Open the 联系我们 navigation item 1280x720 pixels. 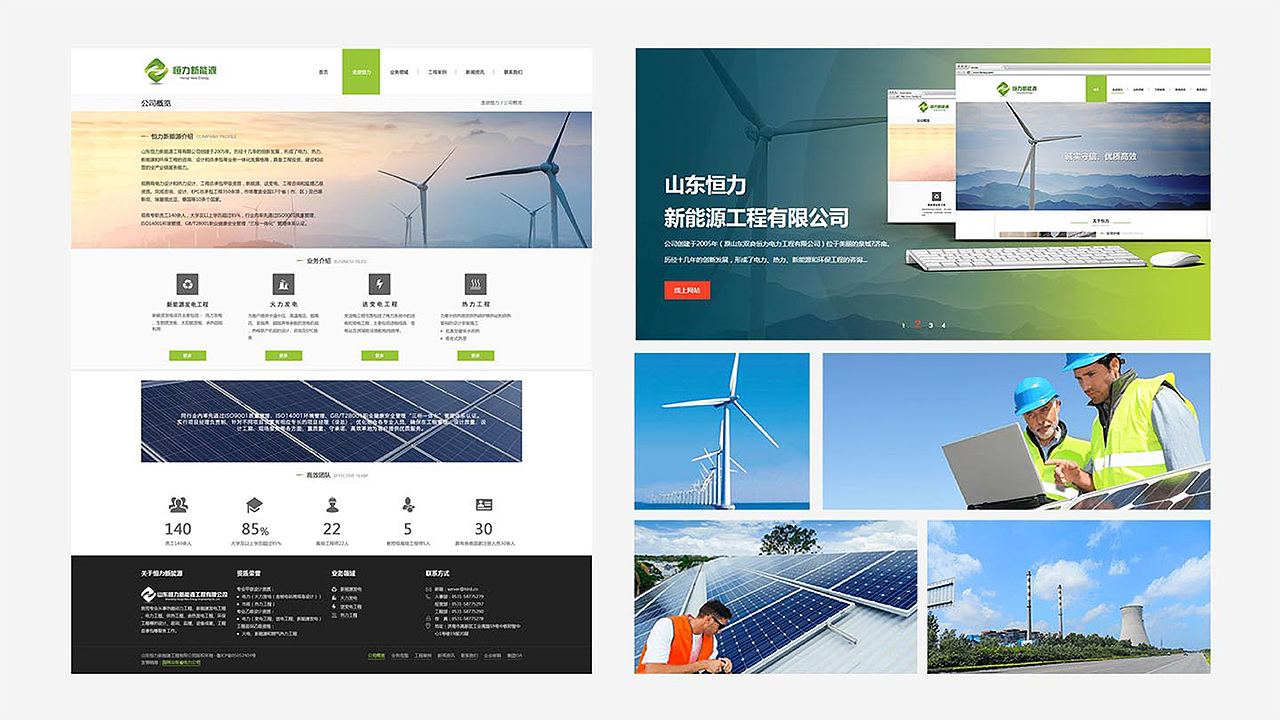tap(513, 72)
